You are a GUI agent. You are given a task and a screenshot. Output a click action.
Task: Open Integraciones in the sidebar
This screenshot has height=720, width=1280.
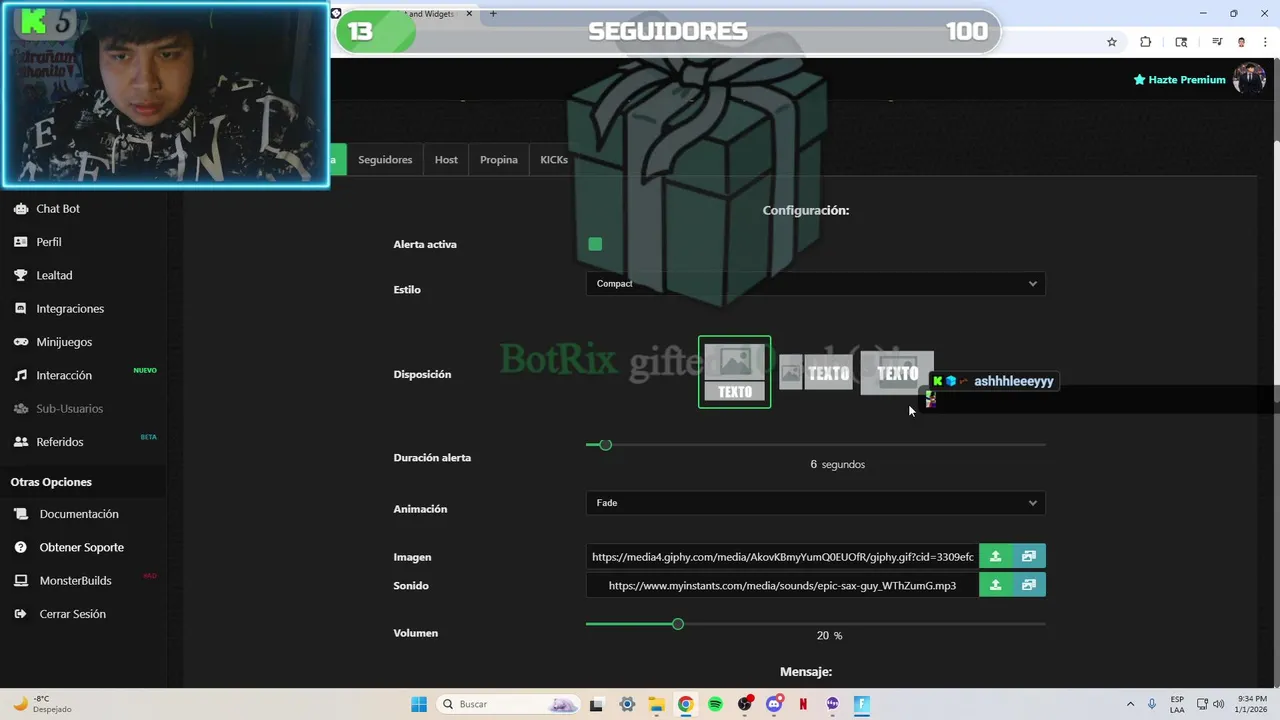70,309
